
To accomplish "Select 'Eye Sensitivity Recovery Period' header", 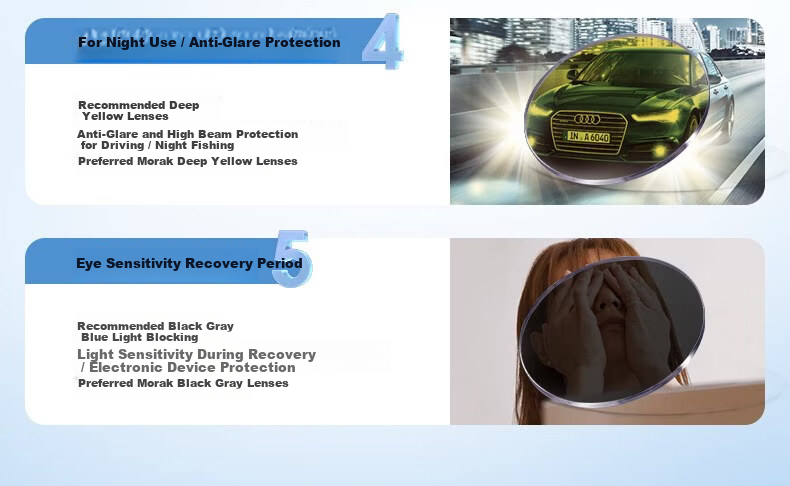I will click(x=189, y=263).
